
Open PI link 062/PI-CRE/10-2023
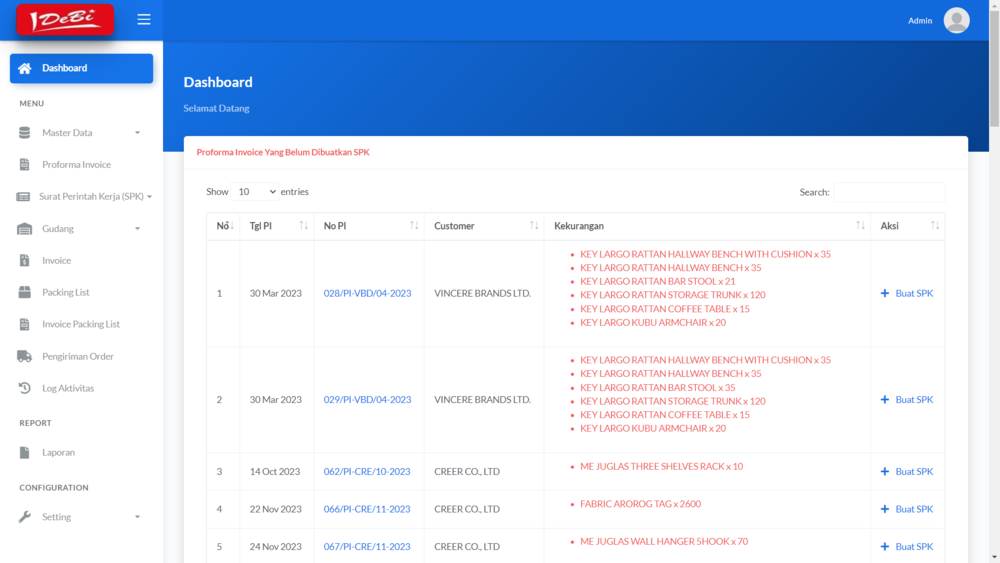[367, 472]
